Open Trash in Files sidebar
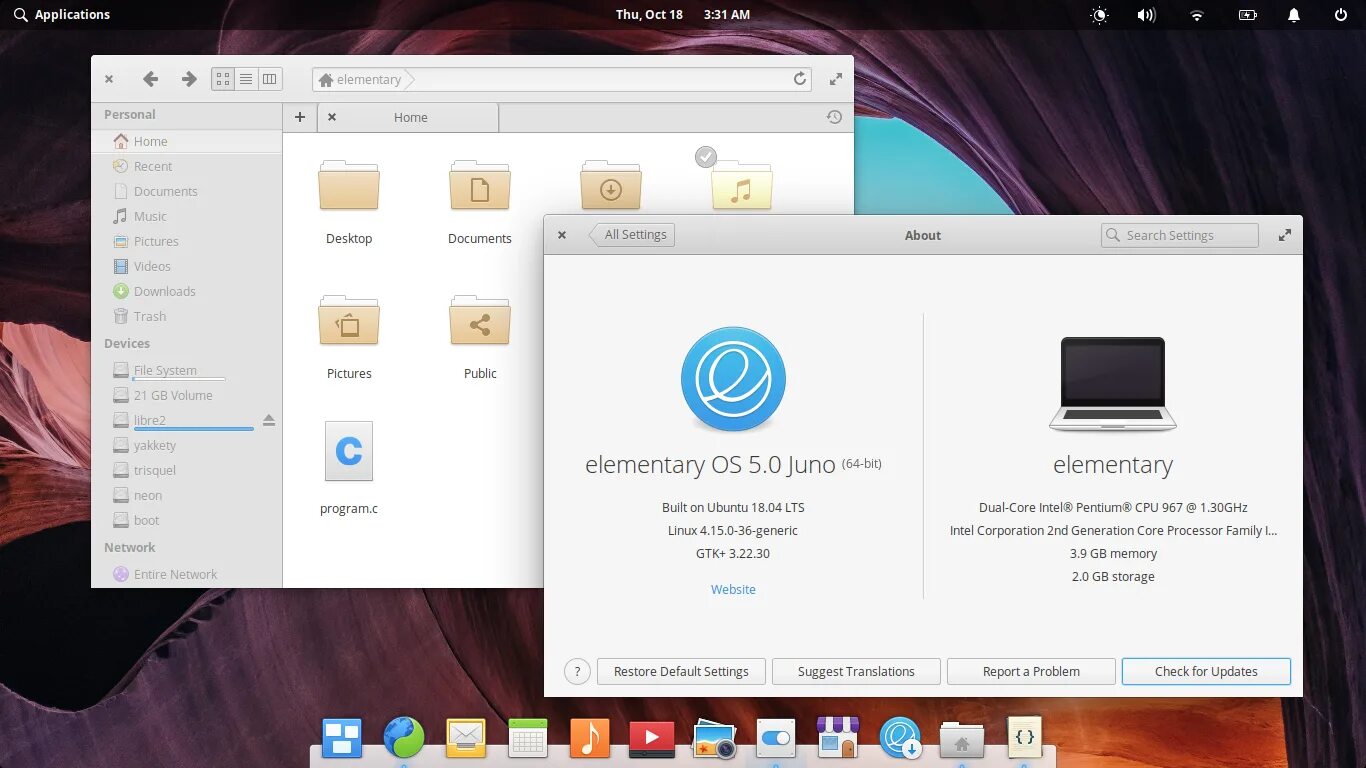 187,316
